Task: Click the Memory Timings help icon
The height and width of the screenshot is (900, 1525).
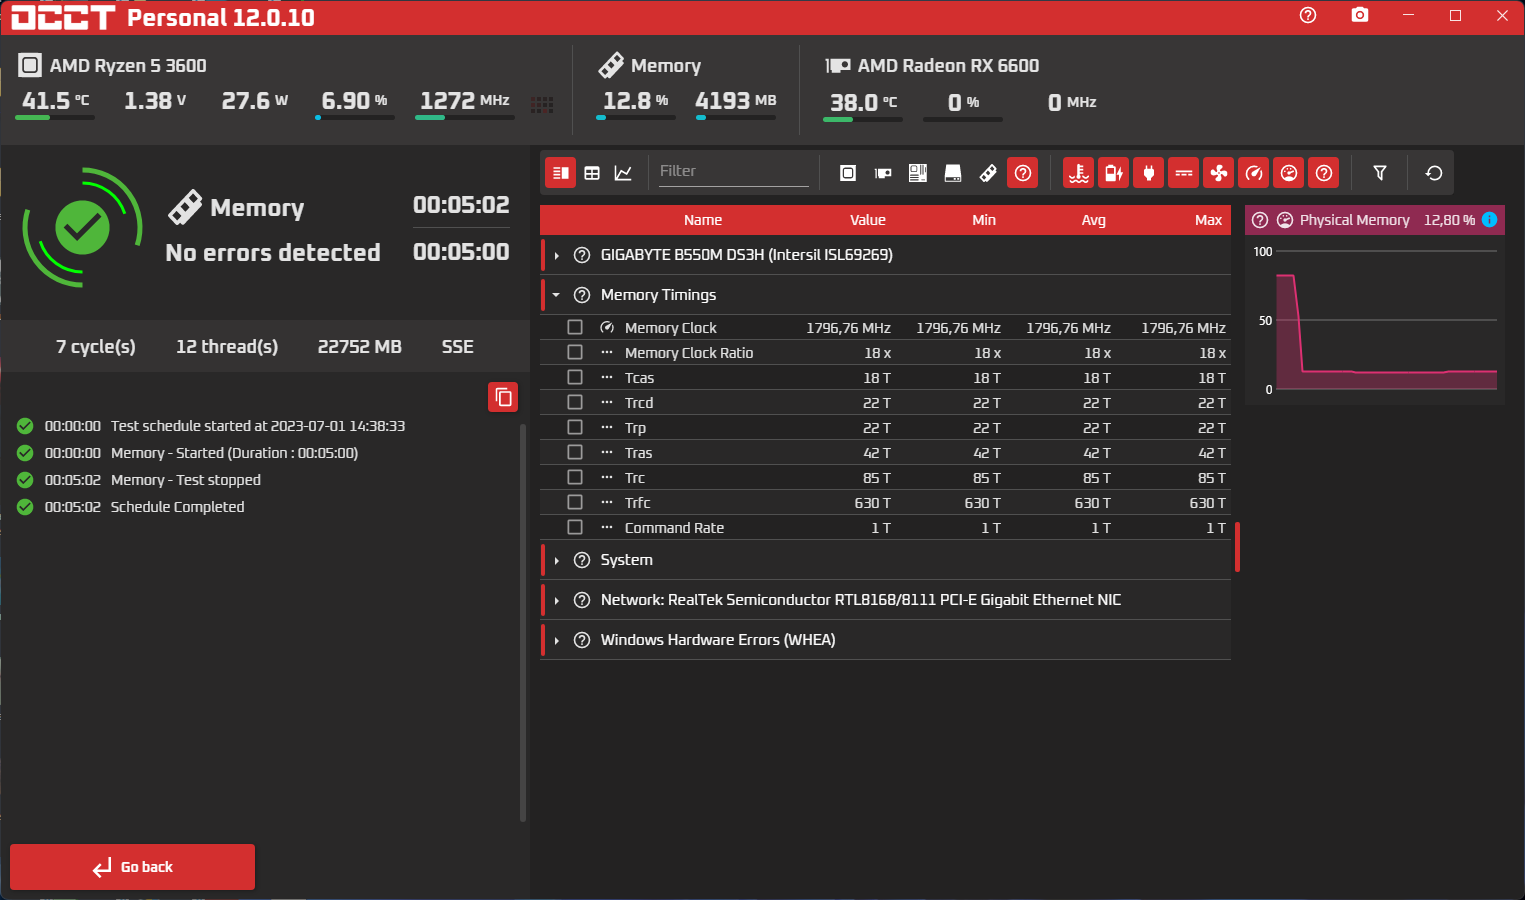Action: pyautogui.click(x=582, y=295)
